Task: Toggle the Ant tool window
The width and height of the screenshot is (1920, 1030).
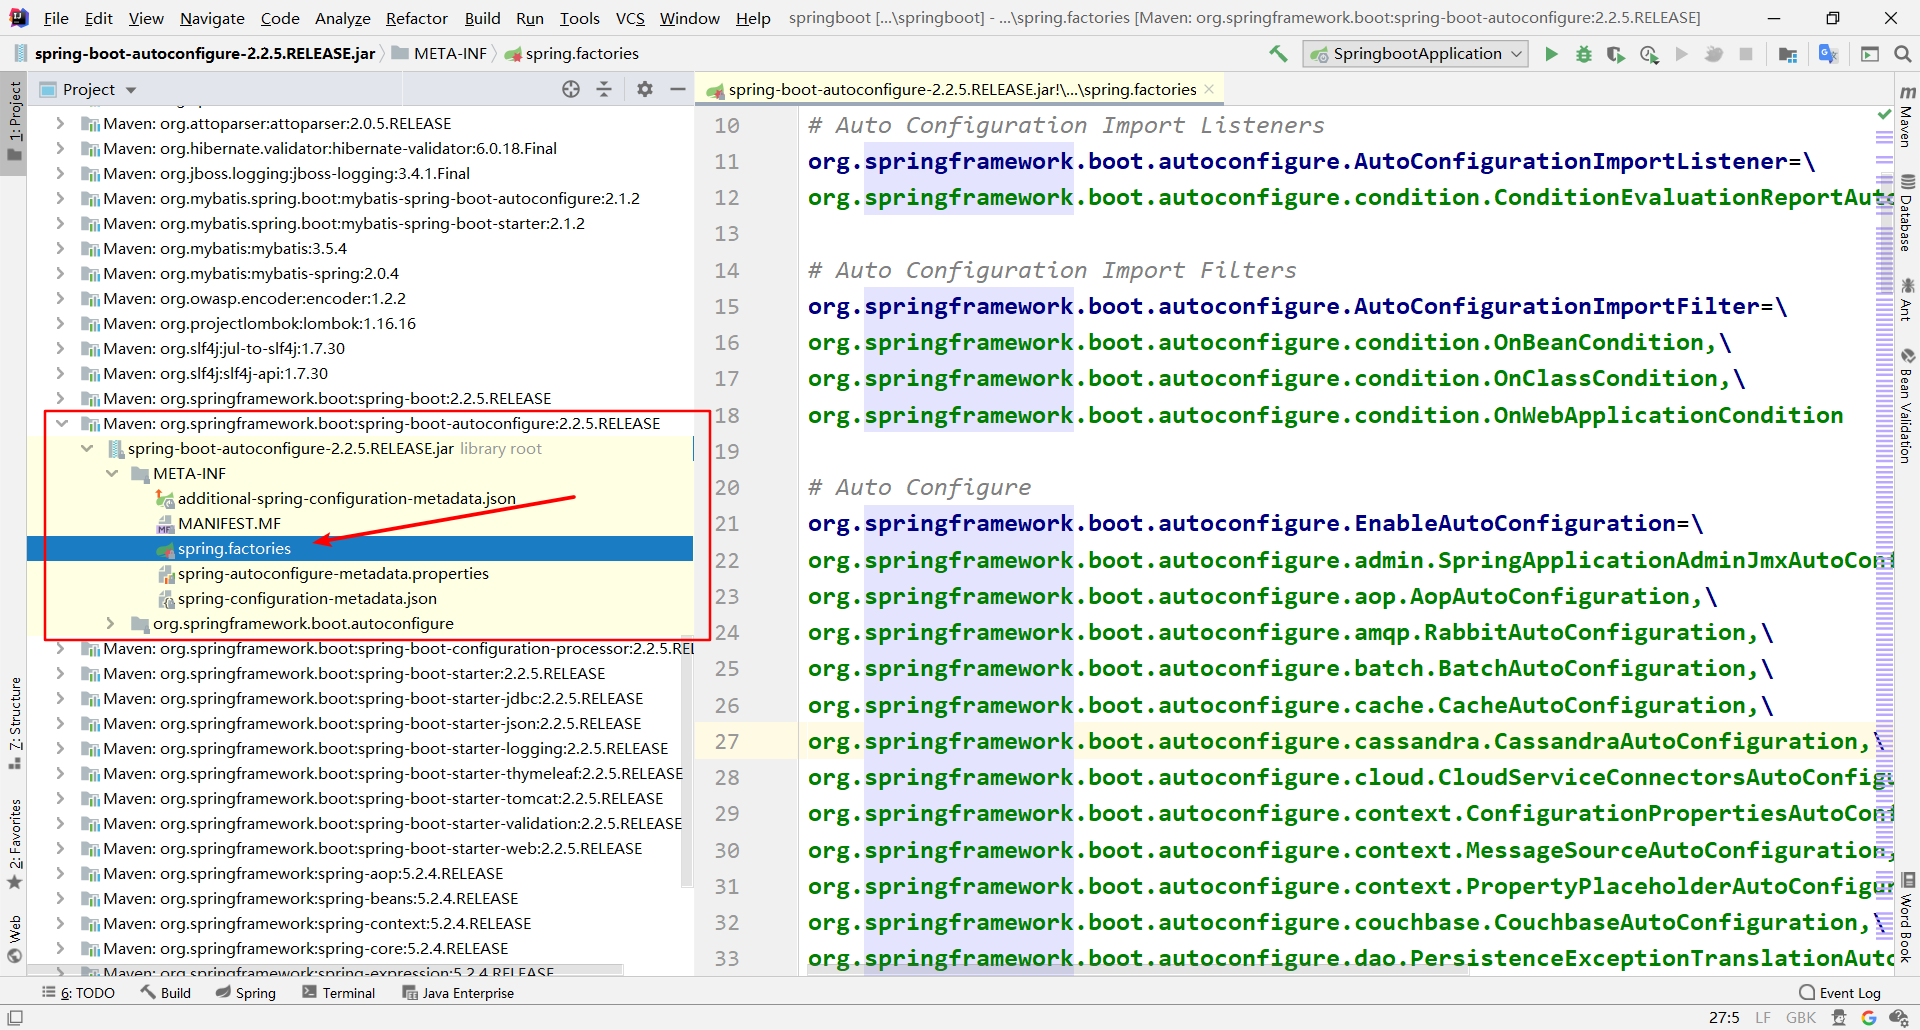Action: (1907, 299)
